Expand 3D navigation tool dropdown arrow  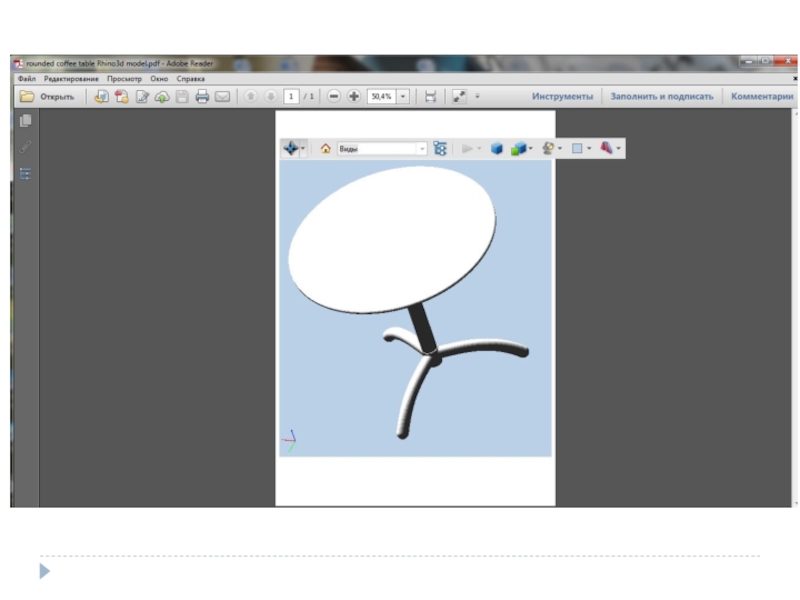pyautogui.click(x=303, y=148)
